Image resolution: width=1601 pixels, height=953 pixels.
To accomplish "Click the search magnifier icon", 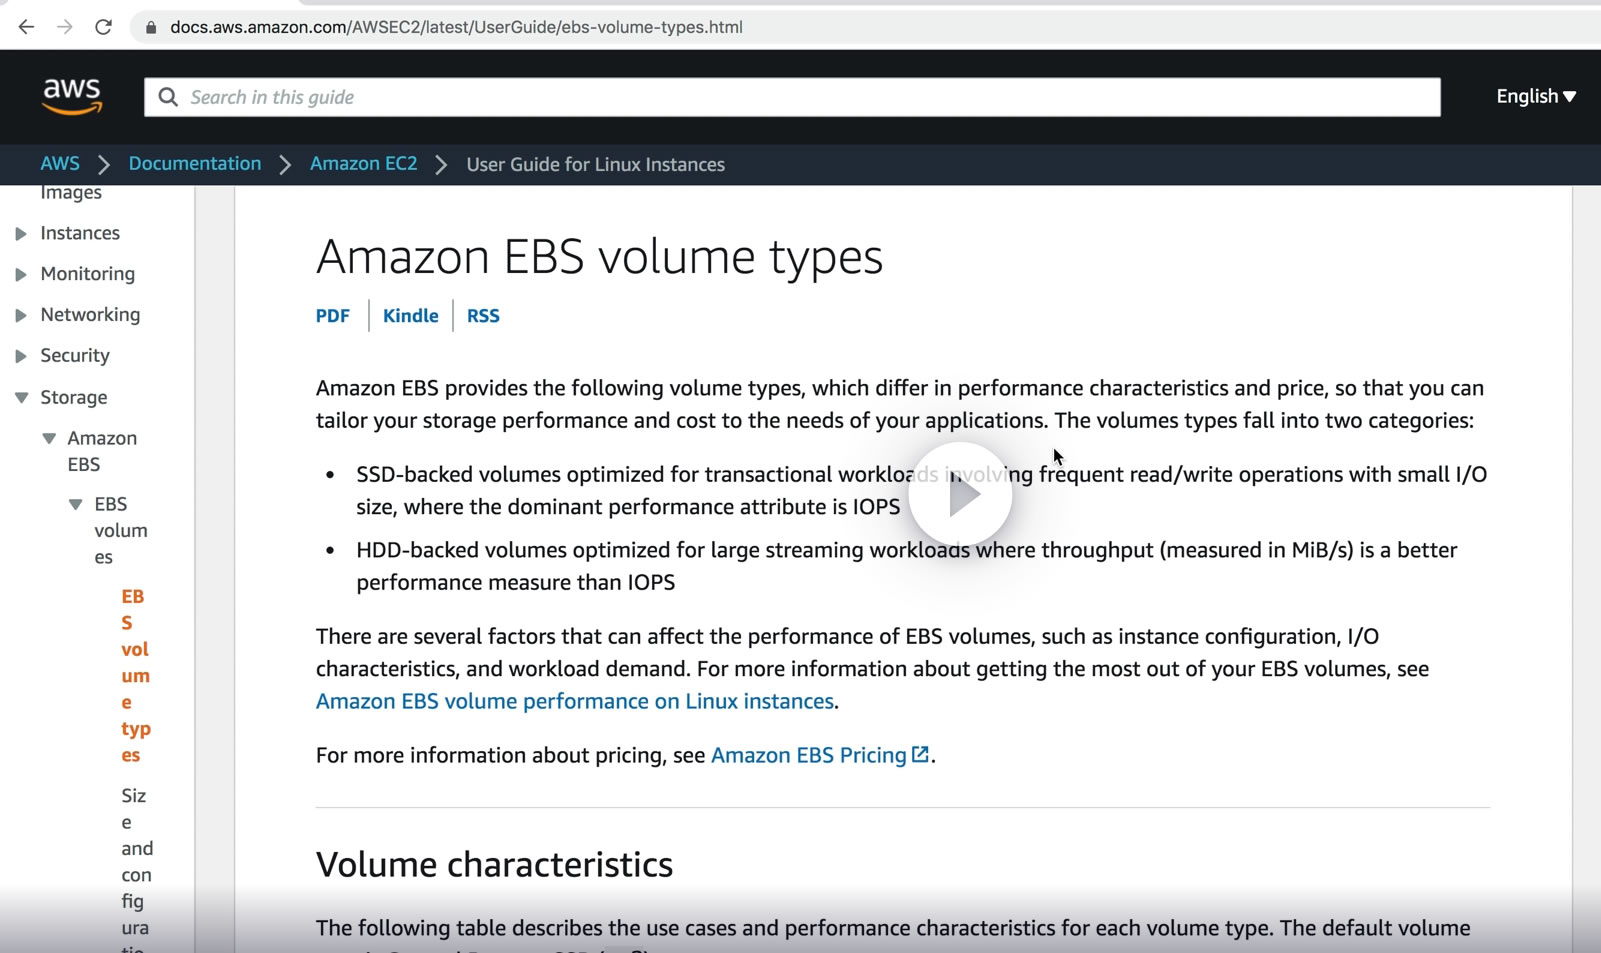I will [168, 97].
